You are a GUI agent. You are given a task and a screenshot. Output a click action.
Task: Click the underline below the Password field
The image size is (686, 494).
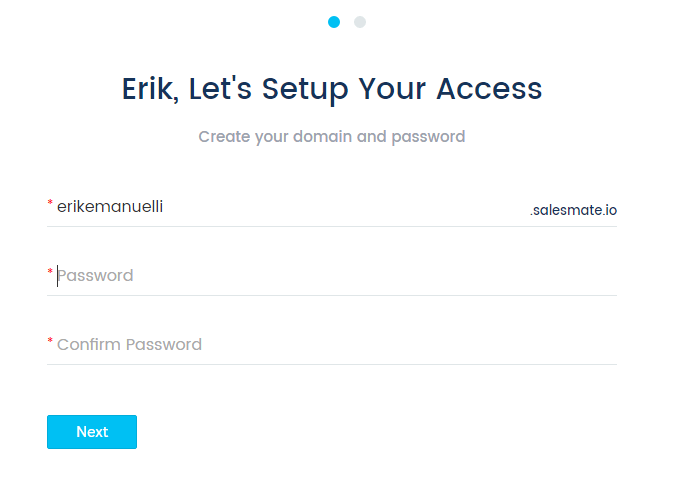[332, 295]
